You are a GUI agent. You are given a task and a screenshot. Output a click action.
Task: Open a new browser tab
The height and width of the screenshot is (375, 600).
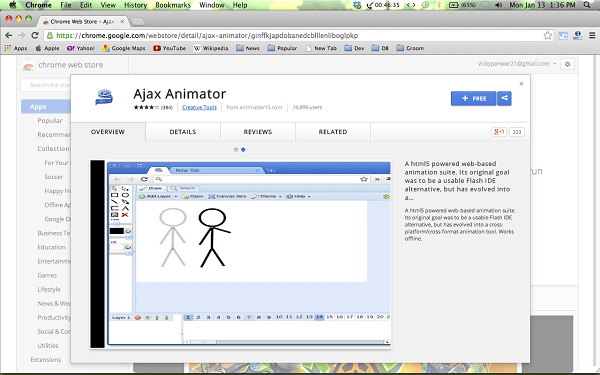pyautogui.click(x=138, y=21)
